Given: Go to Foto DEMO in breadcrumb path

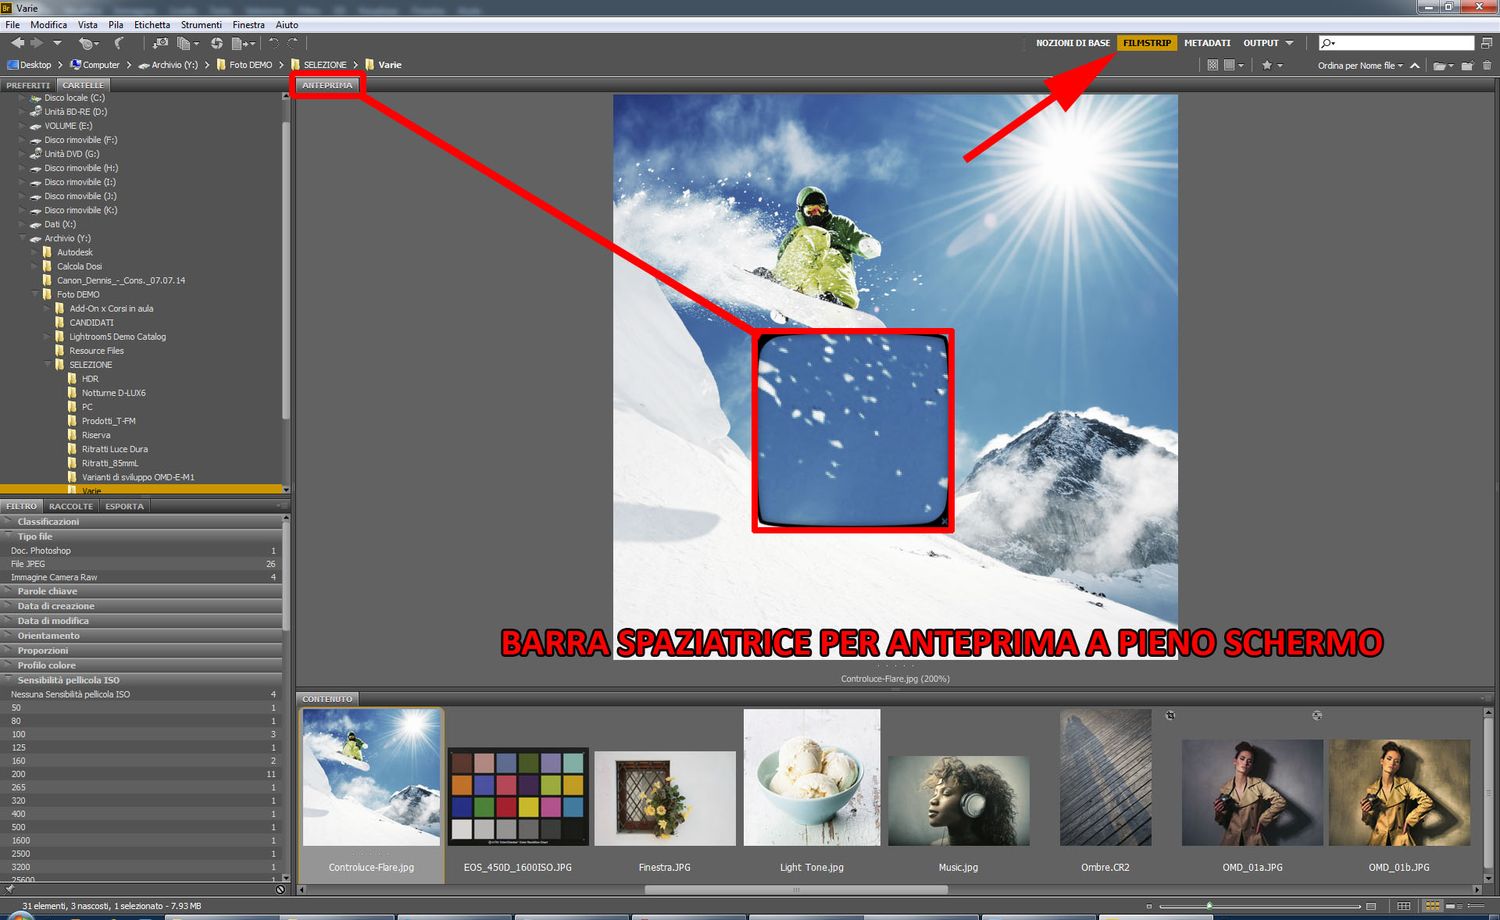Looking at the screenshot, I should coord(250,65).
